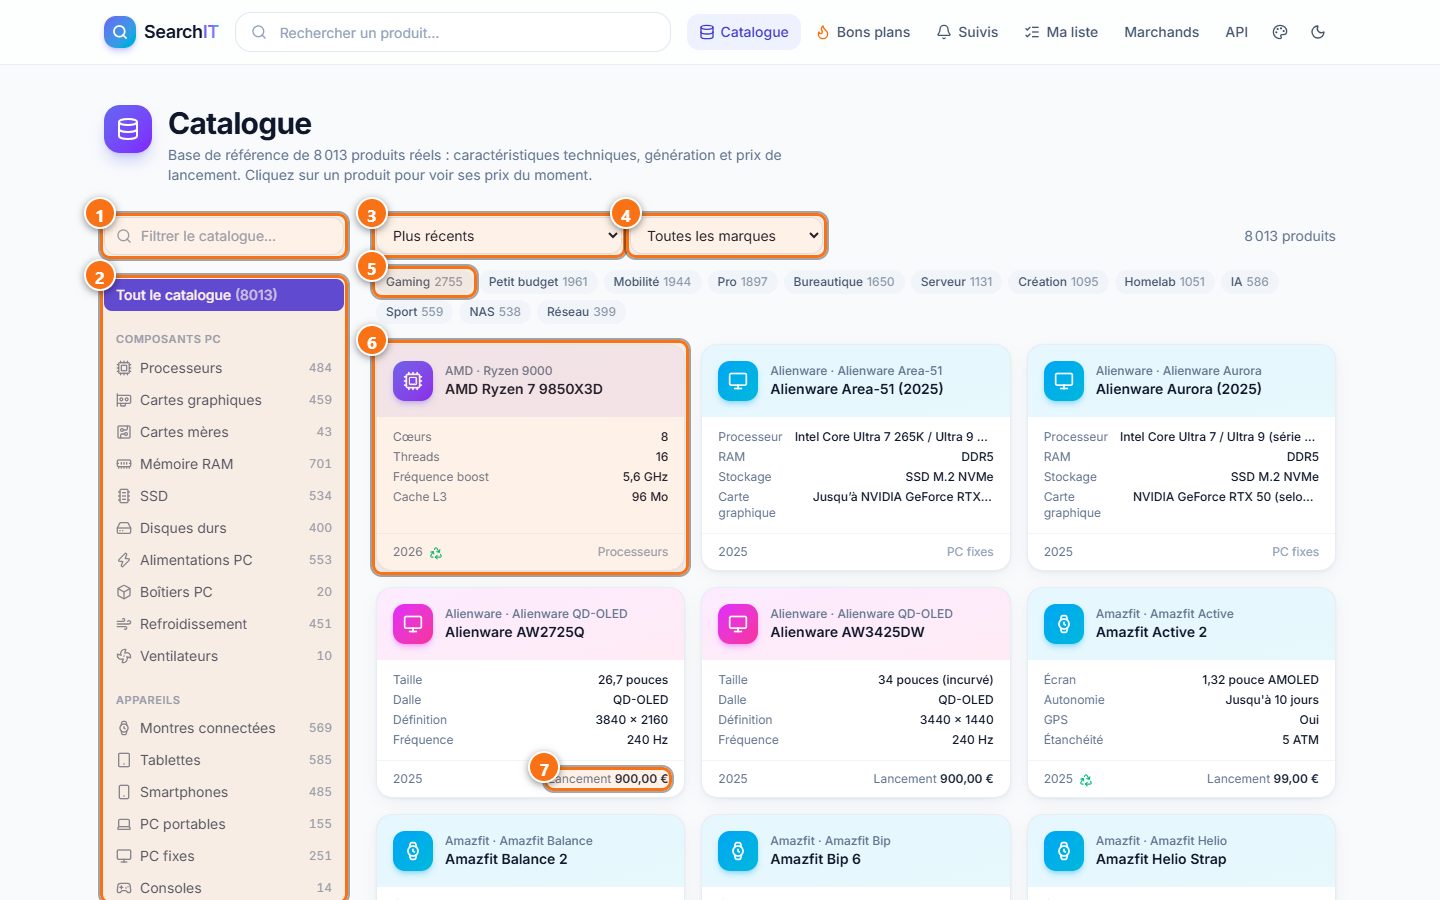1440x900 pixels.
Task: Open the color theme palette icon
Action: click(1280, 32)
